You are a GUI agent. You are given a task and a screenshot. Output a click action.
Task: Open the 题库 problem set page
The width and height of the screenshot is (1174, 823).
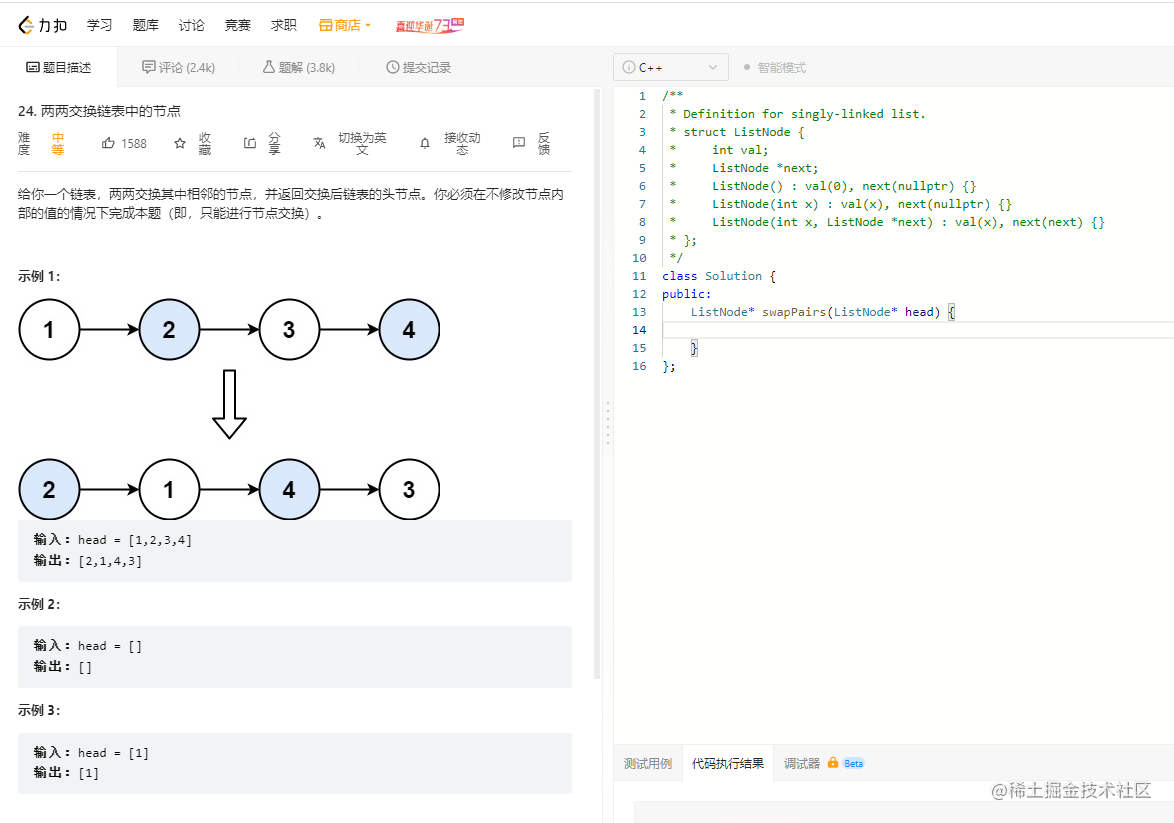point(145,25)
